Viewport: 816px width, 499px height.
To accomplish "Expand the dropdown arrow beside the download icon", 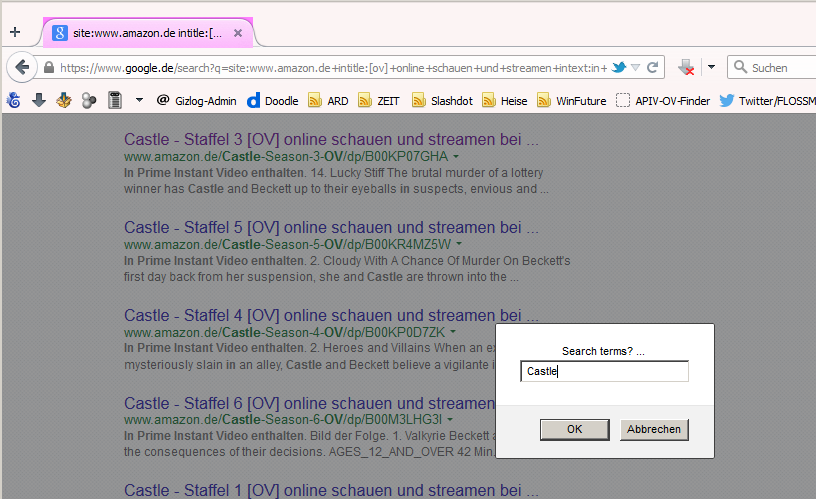I will point(711,67).
